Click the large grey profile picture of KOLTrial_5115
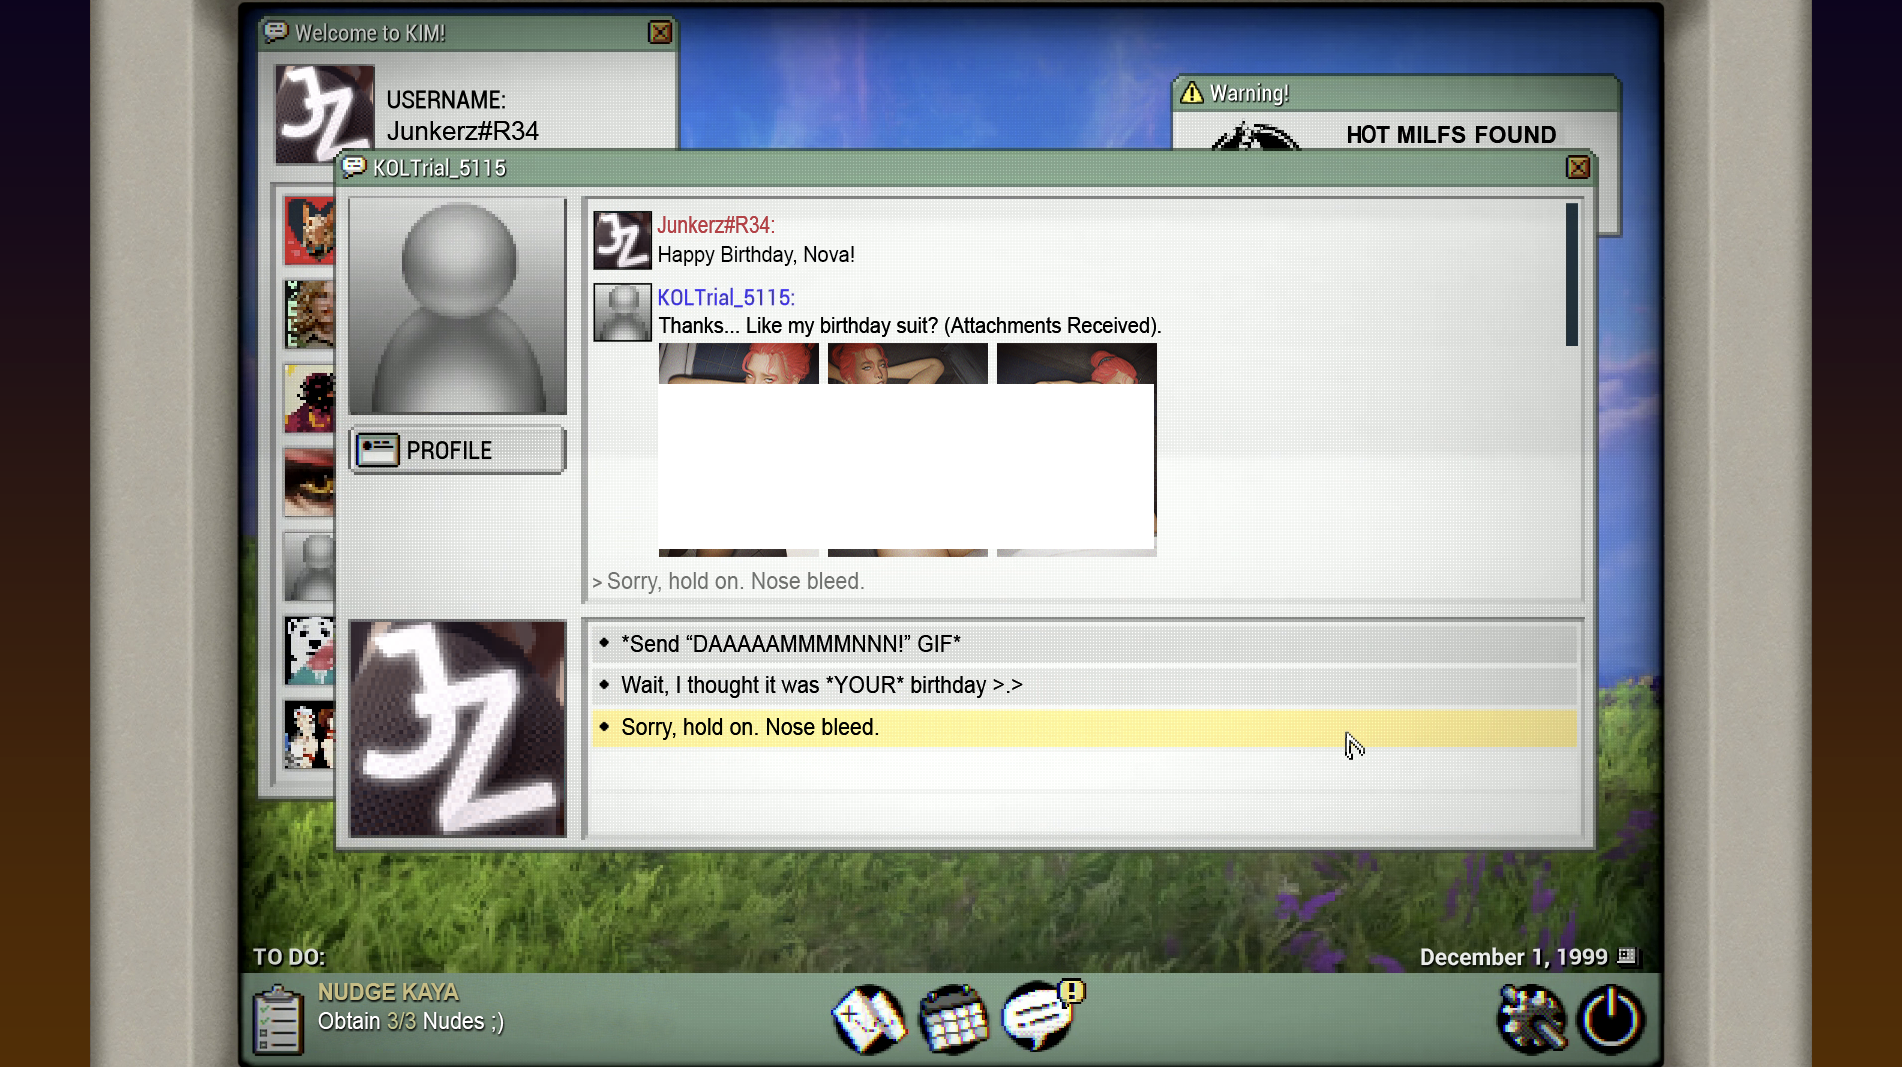This screenshot has width=1902, height=1067. 458,306
